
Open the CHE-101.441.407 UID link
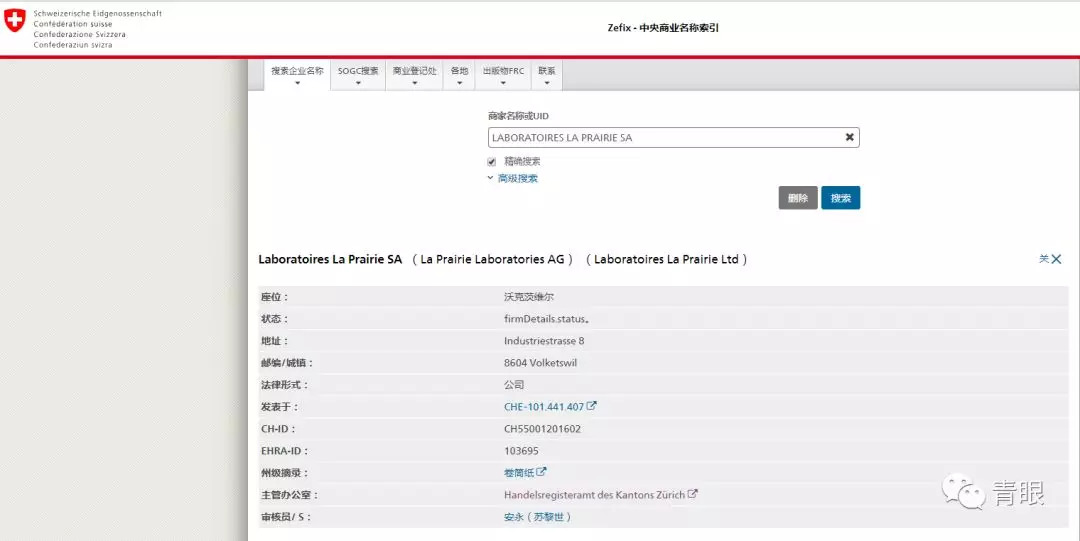[544, 407]
